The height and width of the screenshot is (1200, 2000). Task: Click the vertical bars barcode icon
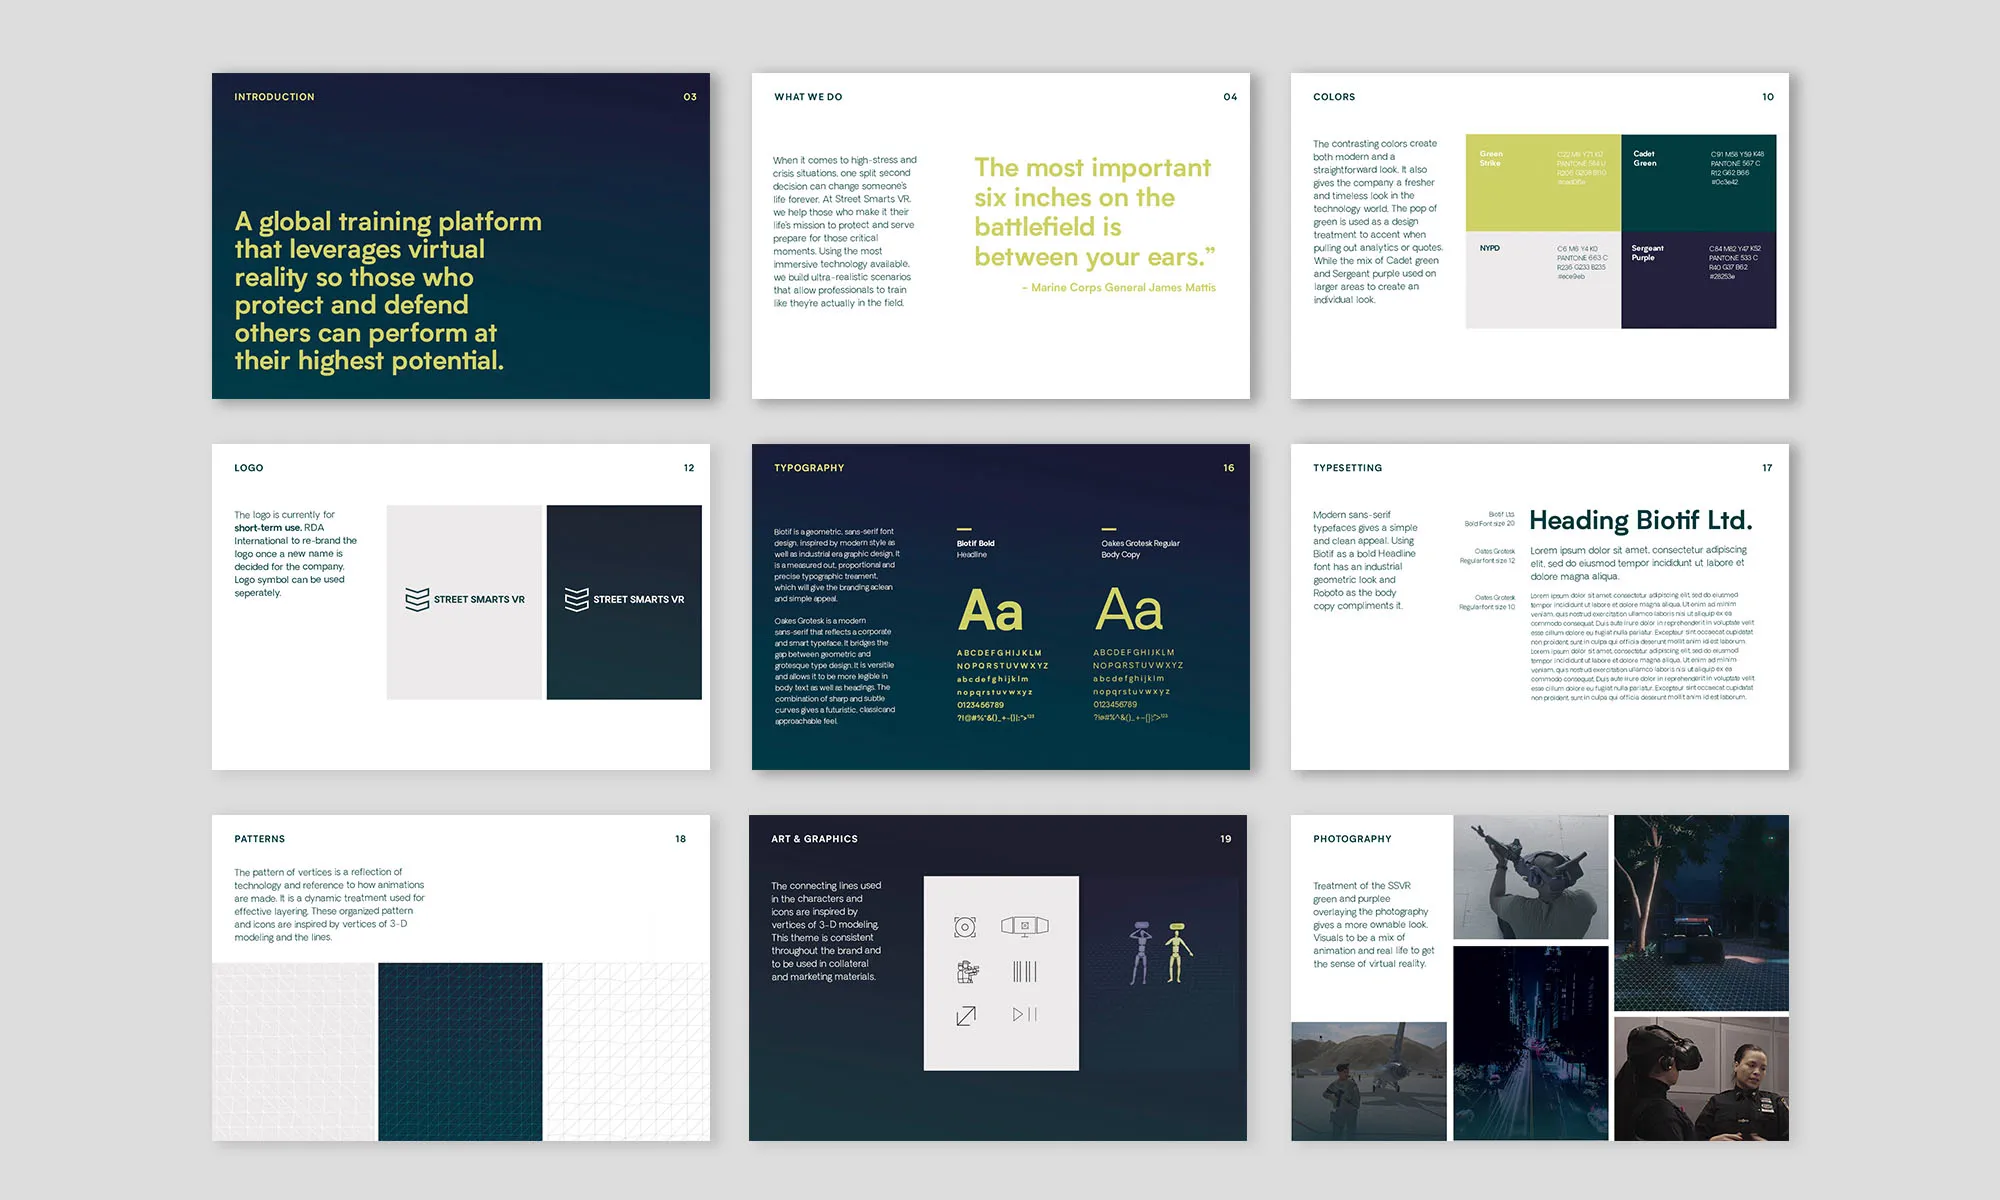pyautogui.click(x=1024, y=971)
